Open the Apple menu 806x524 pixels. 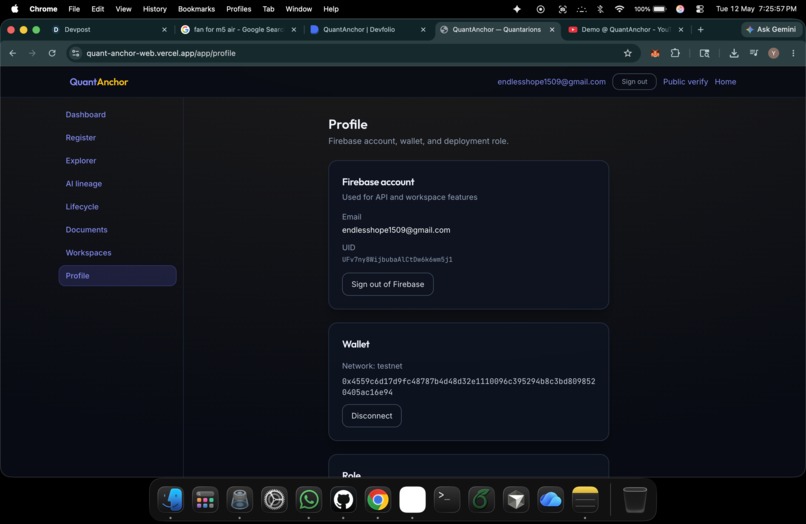14,9
